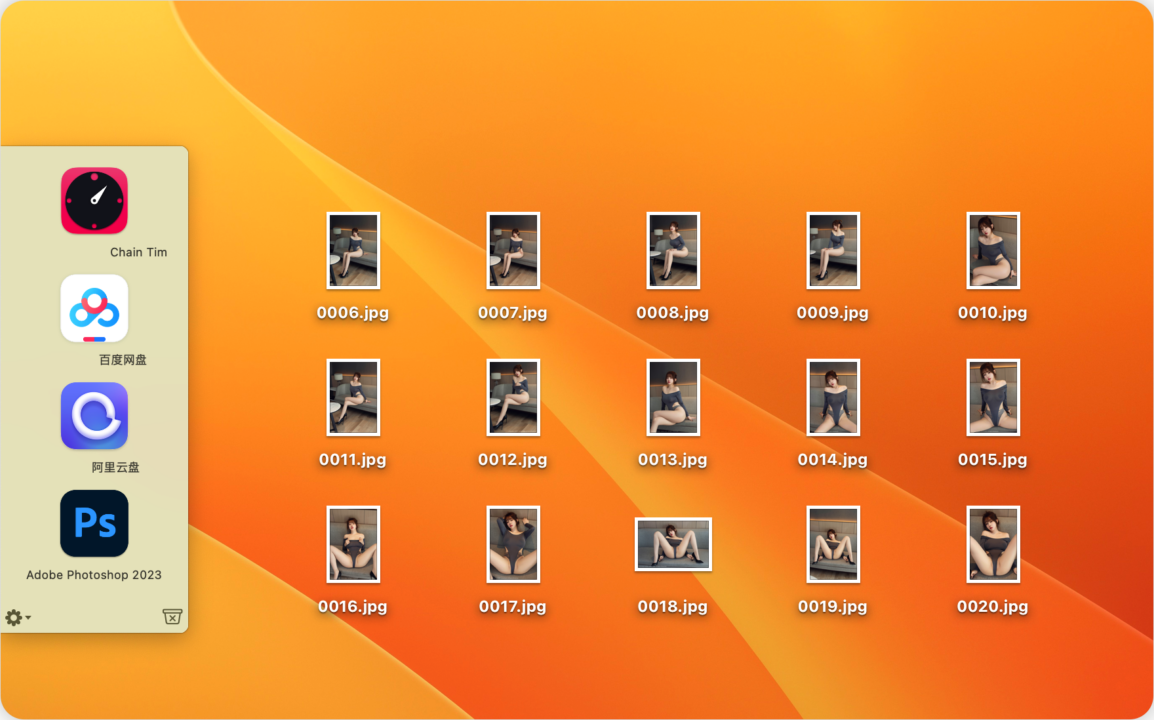Launch Adobe Photoshop 2023 icon
Image resolution: width=1154 pixels, height=720 pixels.
click(x=94, y=523)
